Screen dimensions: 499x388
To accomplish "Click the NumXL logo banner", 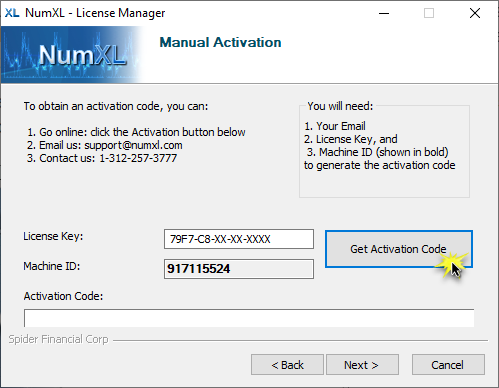I will [x=73, y=55].
